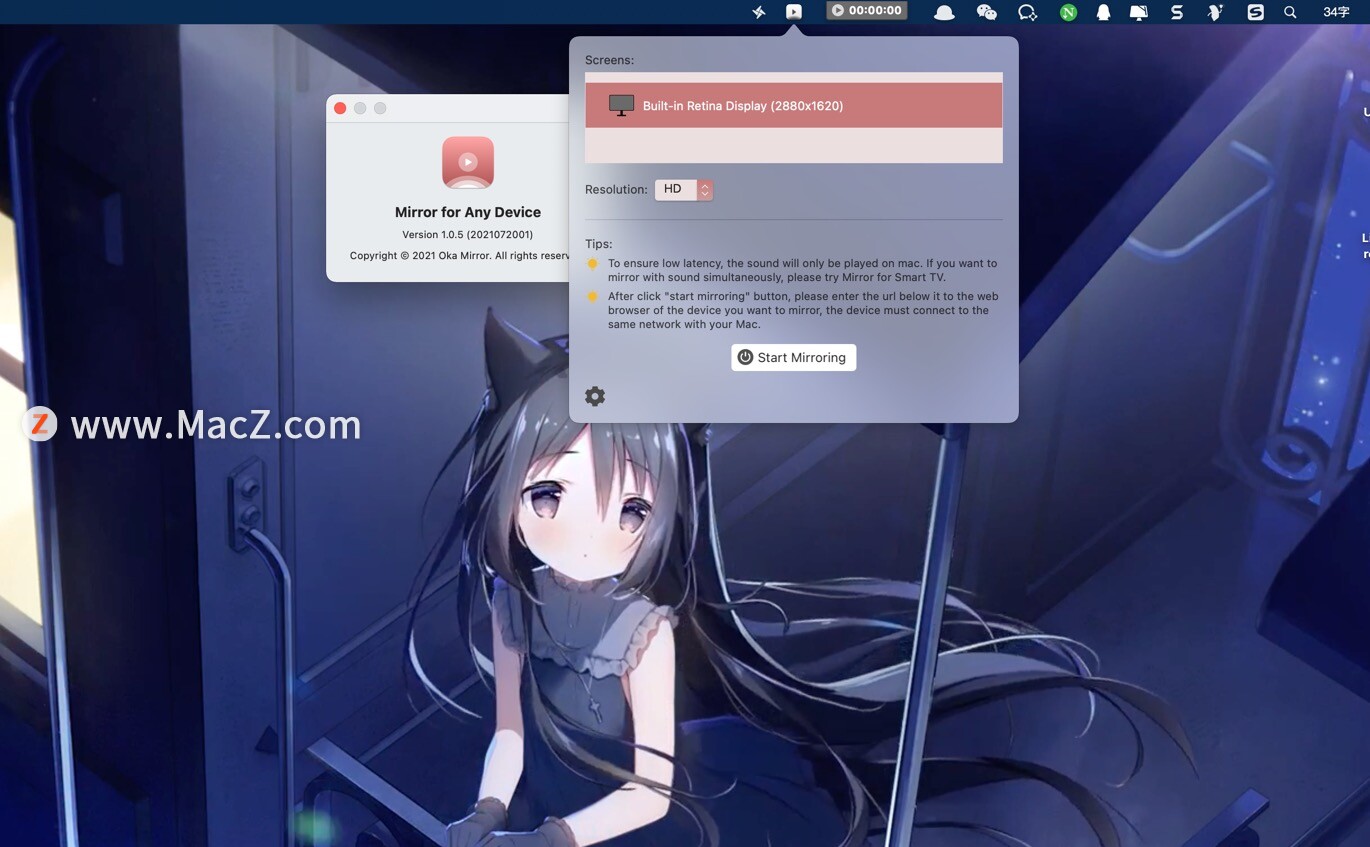Open the Sogou input square S icon
Image resolution: width=1370 pixels, height=847 pixels.
1256,12
